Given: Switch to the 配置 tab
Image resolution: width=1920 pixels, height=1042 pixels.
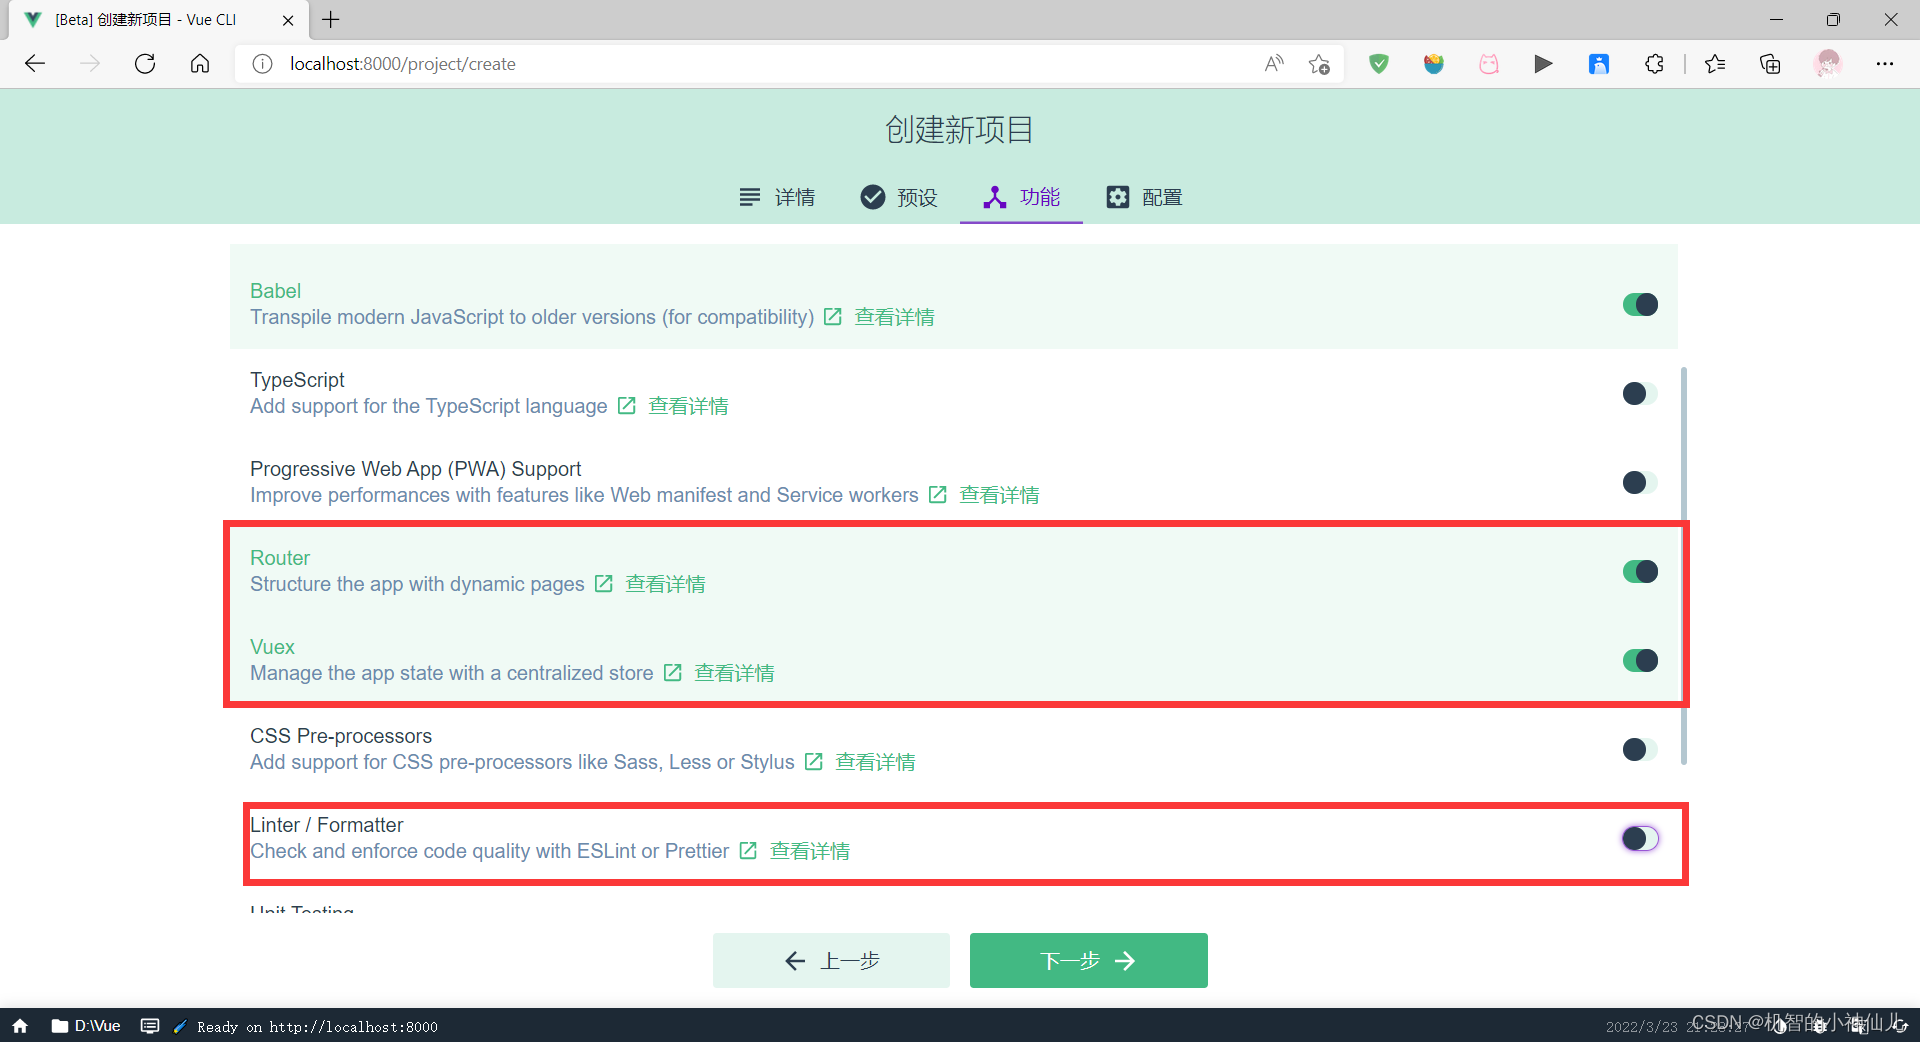Looking at the screenshot, I should 1144,197.
